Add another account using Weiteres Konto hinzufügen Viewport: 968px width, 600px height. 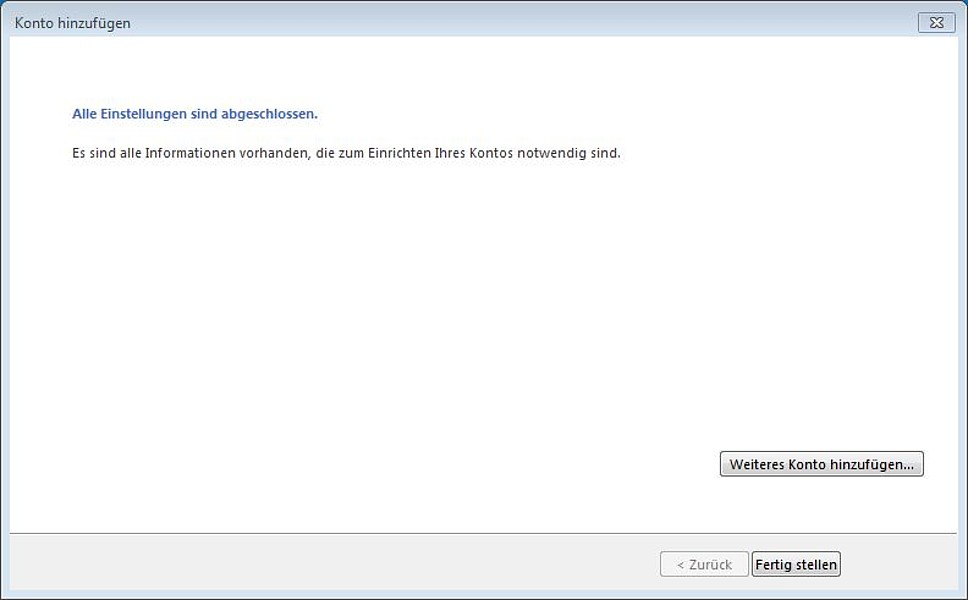tap(822, 464)
